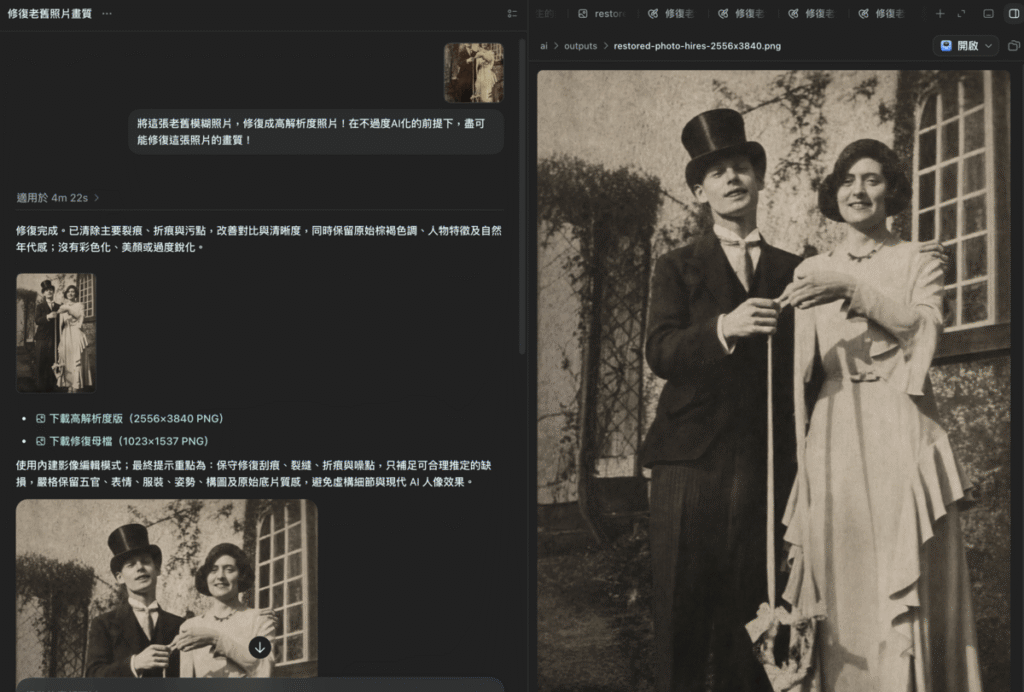The width and height of the screenshot is (1024, 692).
Task: Click the user message bubble 將這張老舊模糊照片
Action: (x=316, y=131)
